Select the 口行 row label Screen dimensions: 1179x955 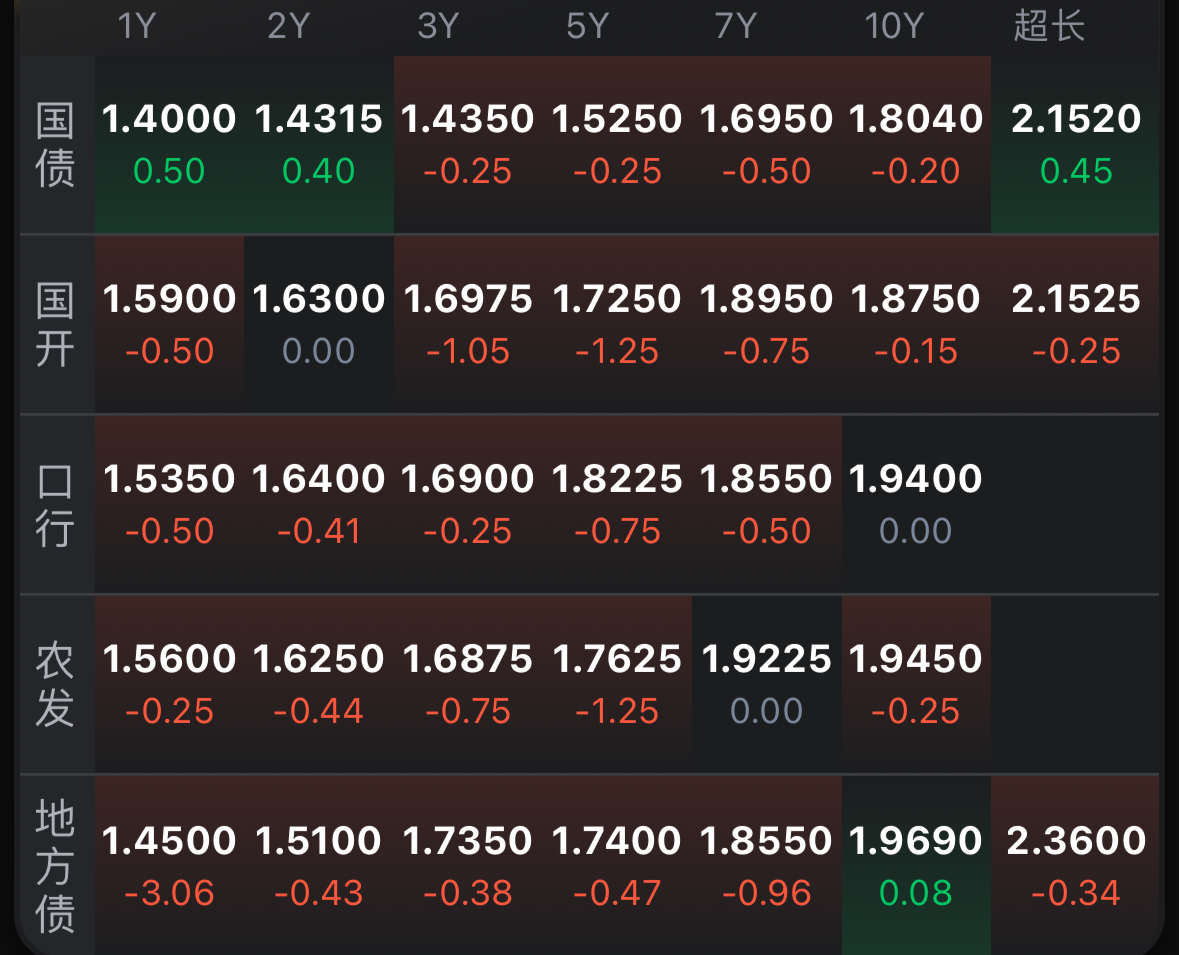pyautogui.click(x=56, y=505)
